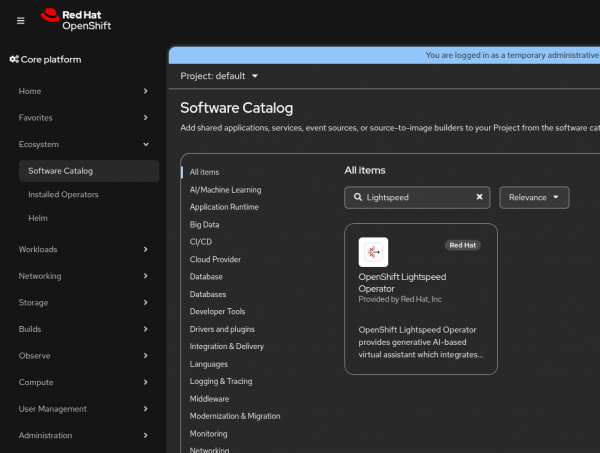Expand the User Management section

click(x=83, y=409)
